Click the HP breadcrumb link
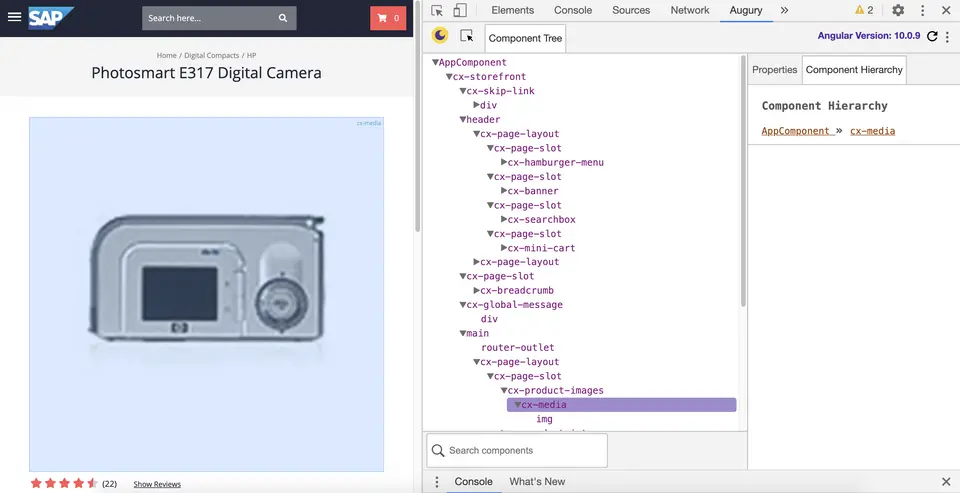The width and height of the screenshot is (960, 493). pyautogui.click(x=252, y=55)
